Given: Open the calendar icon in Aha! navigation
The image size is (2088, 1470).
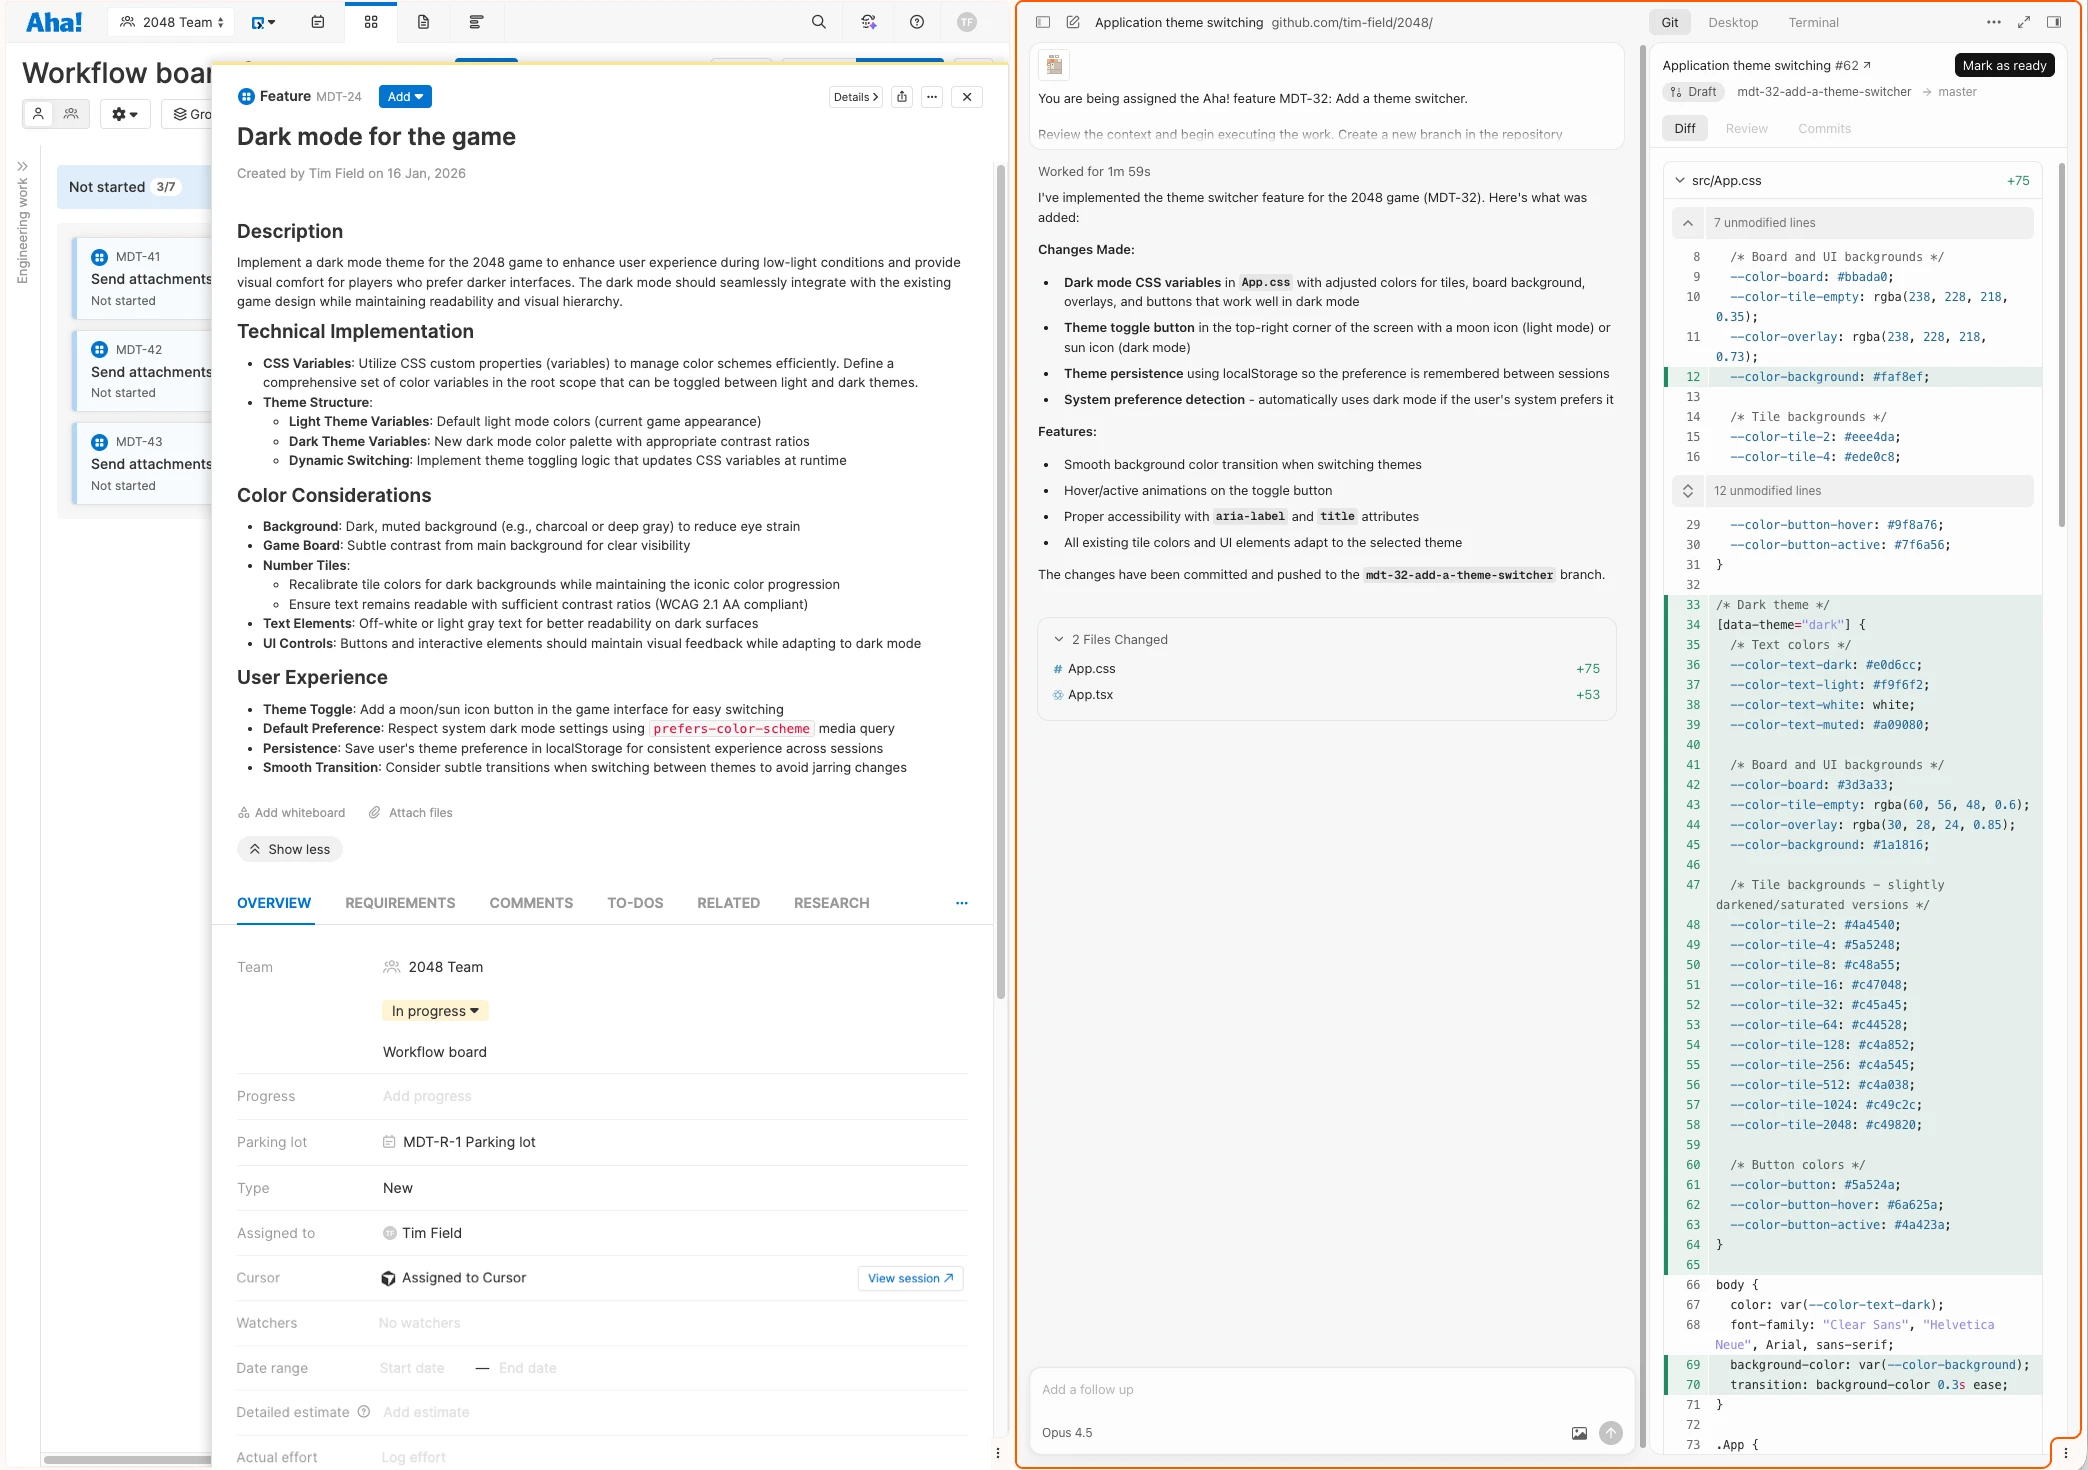Looking at the screenshot, I should pyautogui.click(x=317, y=21).
